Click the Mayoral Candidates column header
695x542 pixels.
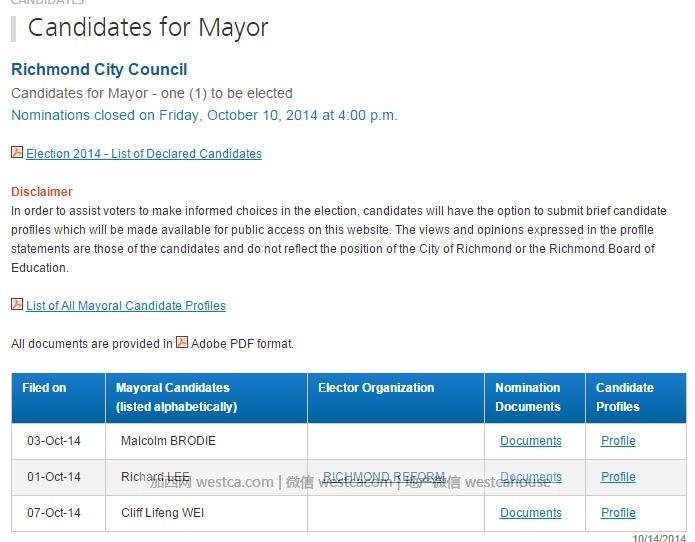(x=206, y=398)
